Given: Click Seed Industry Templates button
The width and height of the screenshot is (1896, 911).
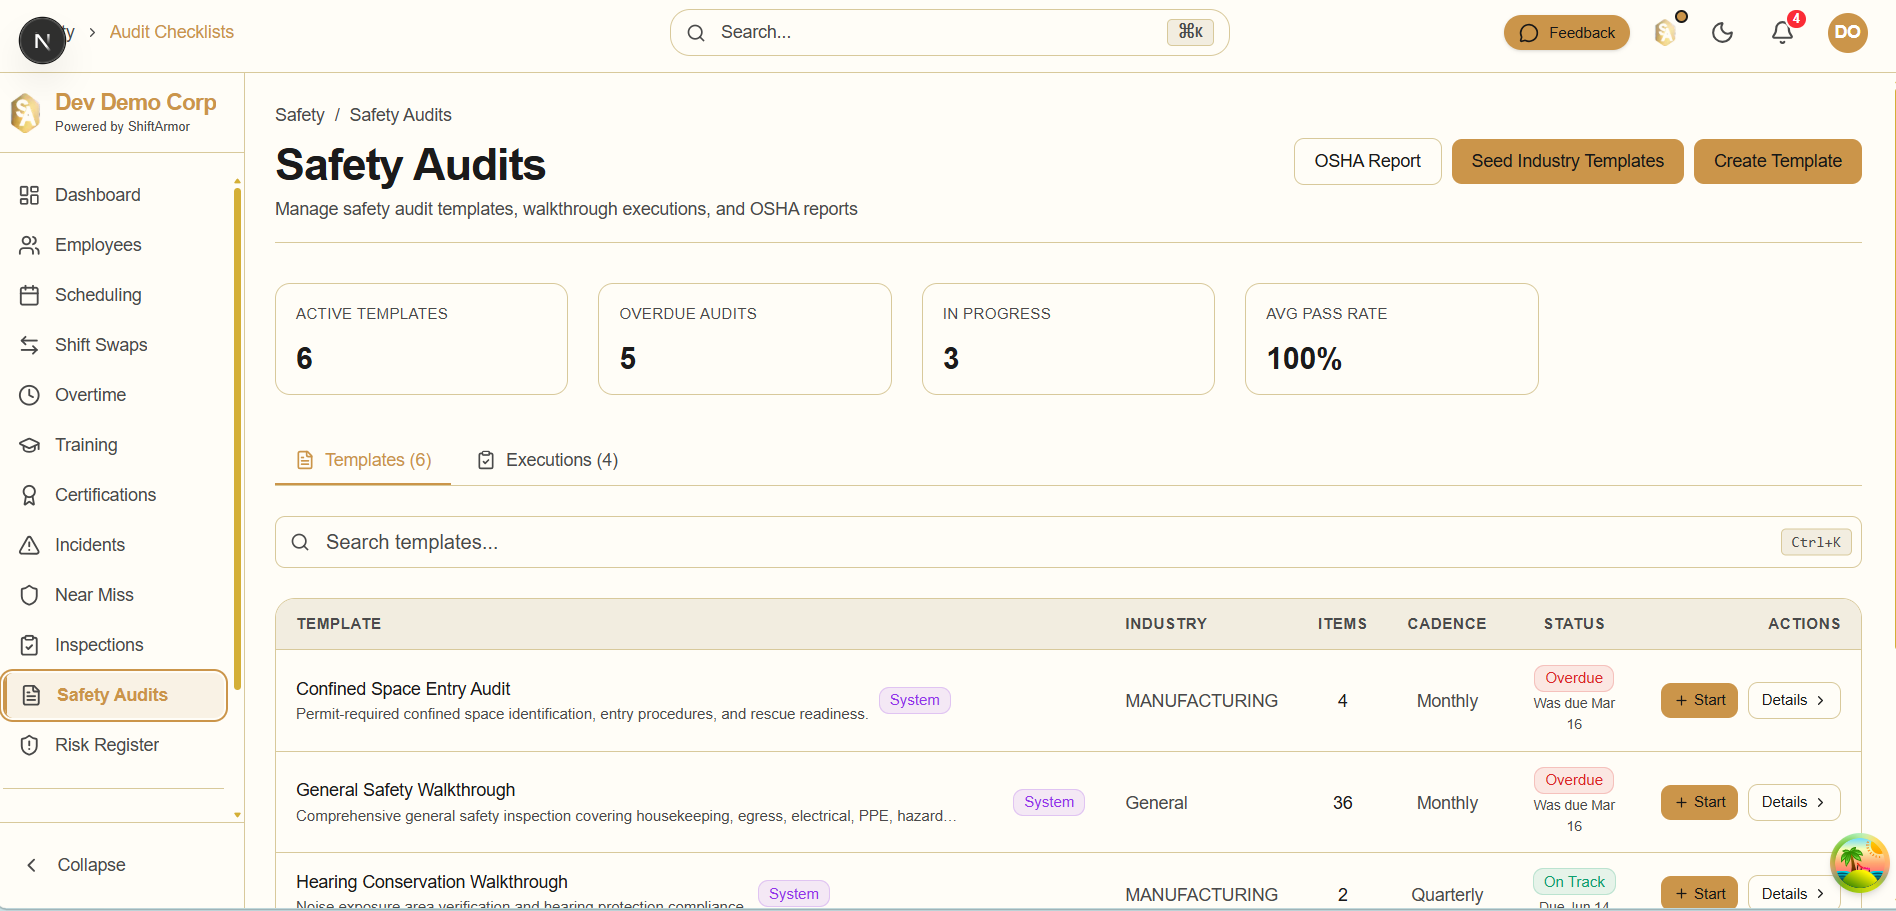Looking at the screenshot, I should click(x=1567, y=161).
